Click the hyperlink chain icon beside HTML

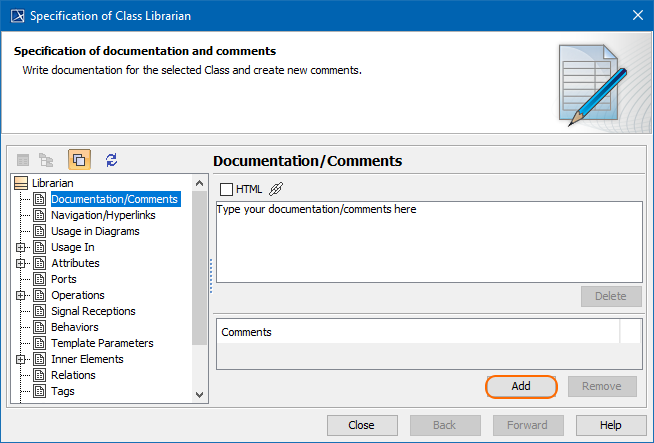(277, 189)
